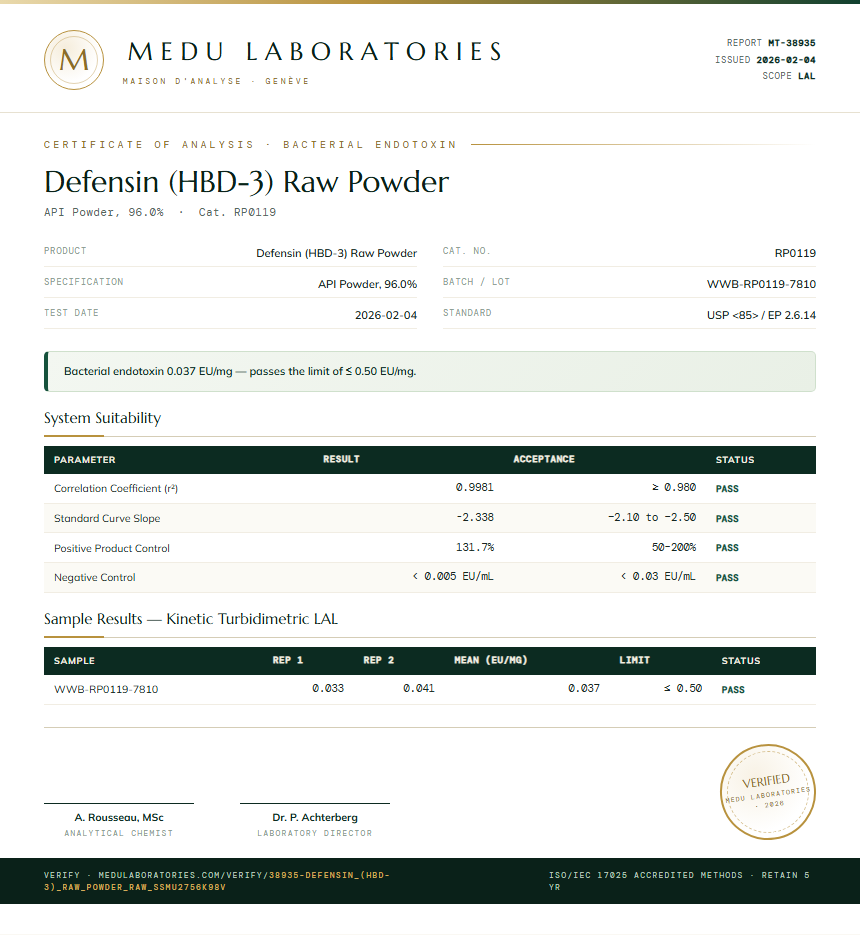Click the System Suitability section heading
This screenshot has height=935, width=860.
point(103,418)
